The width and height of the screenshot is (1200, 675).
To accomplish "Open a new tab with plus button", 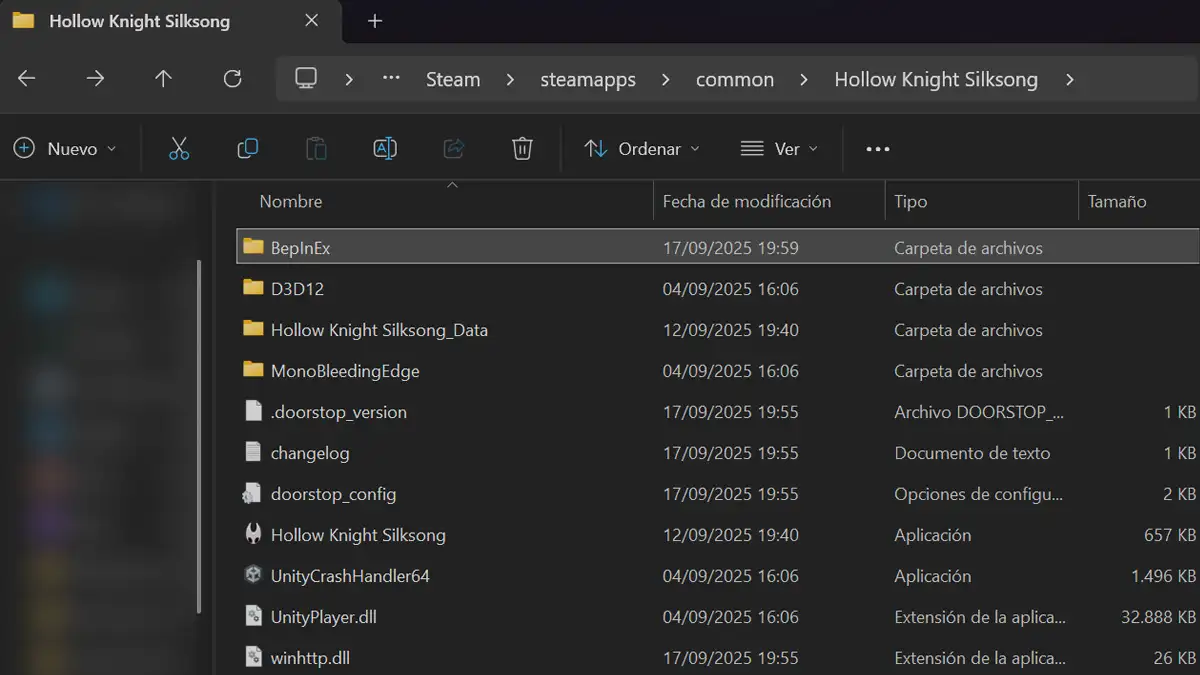I will point(375,21).
